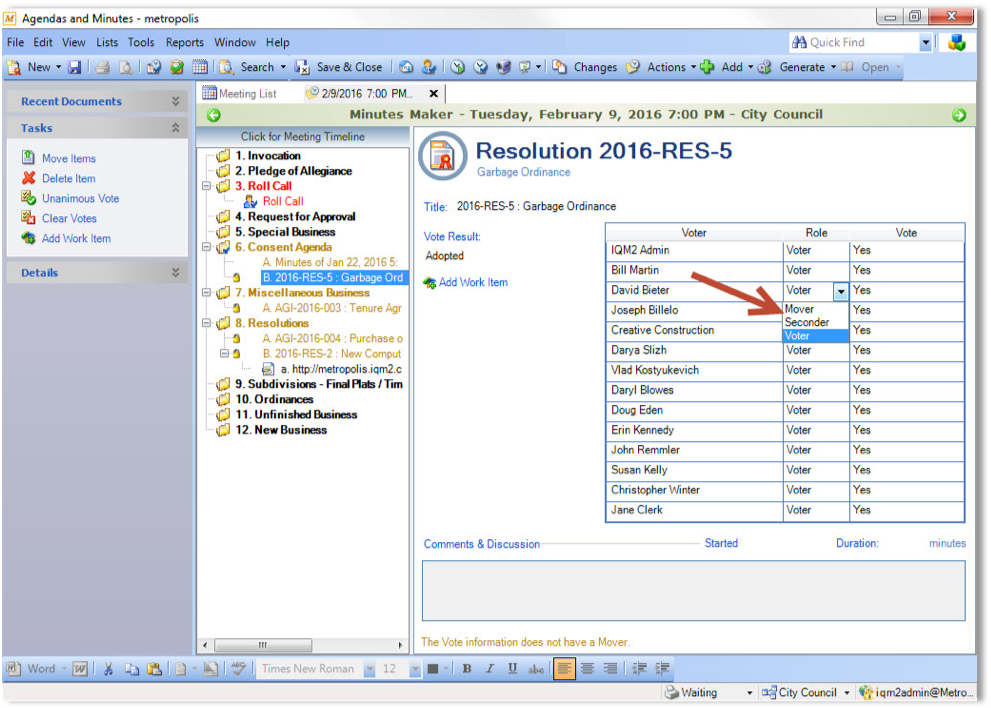Toggle Underline formatting
991x708 pixels.
(513, 669)
